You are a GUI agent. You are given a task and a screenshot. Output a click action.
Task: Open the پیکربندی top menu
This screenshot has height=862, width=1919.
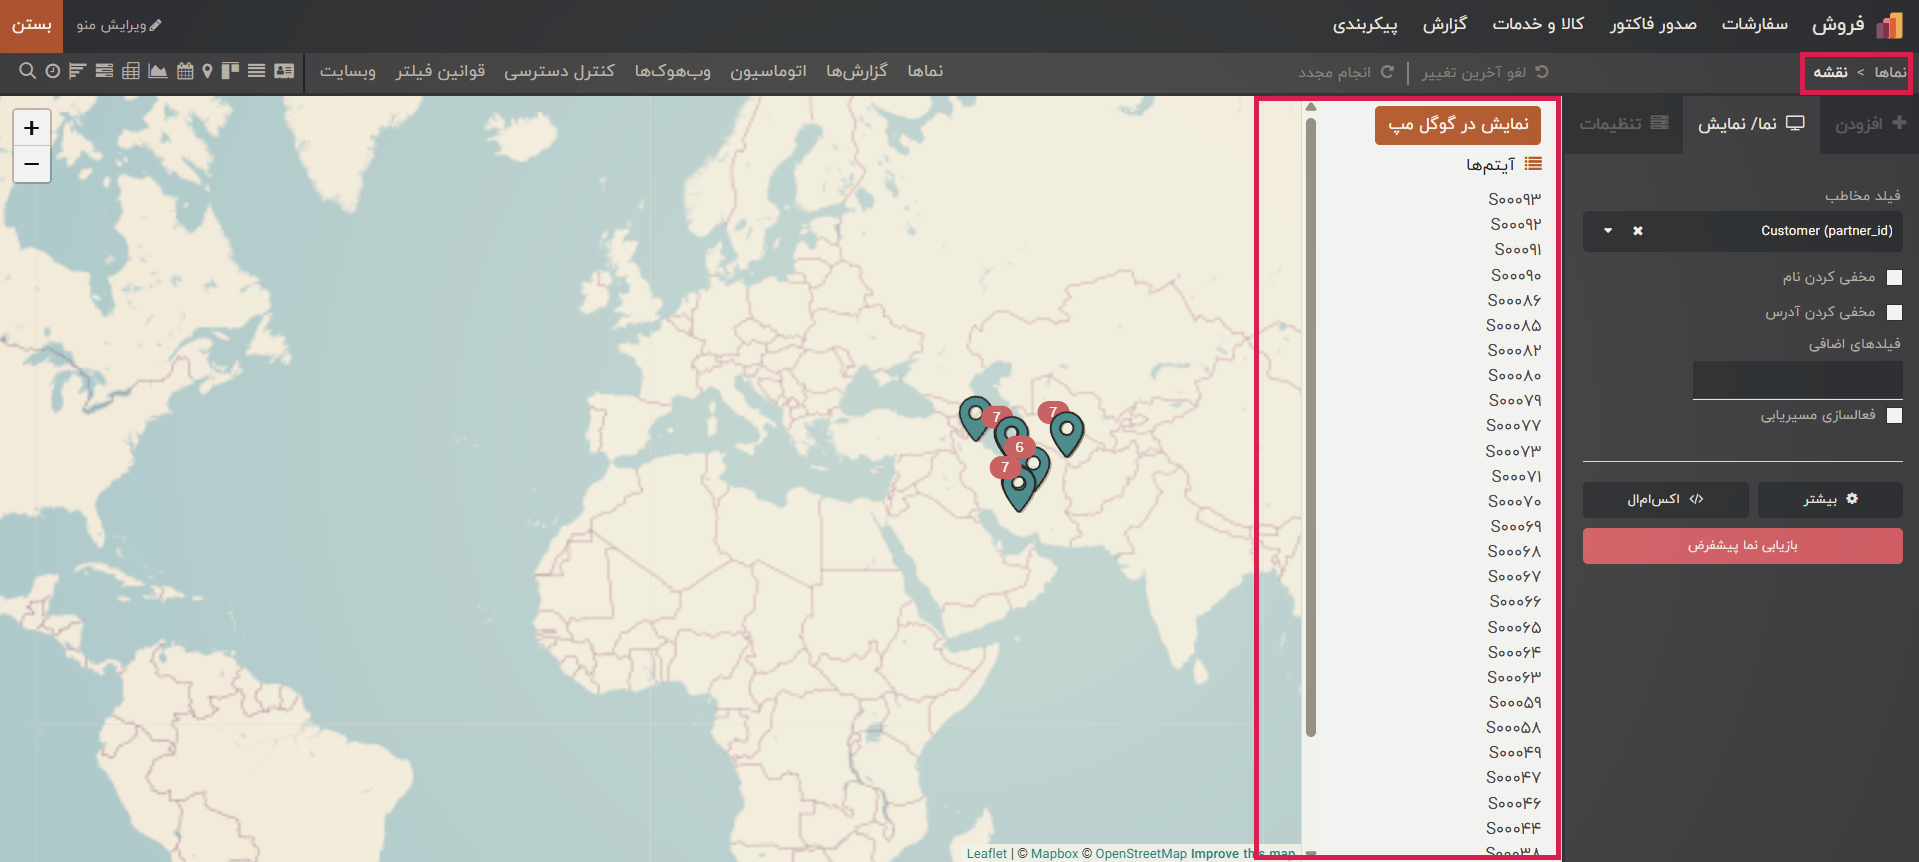pyautogui.click(x=1365, y=24)
